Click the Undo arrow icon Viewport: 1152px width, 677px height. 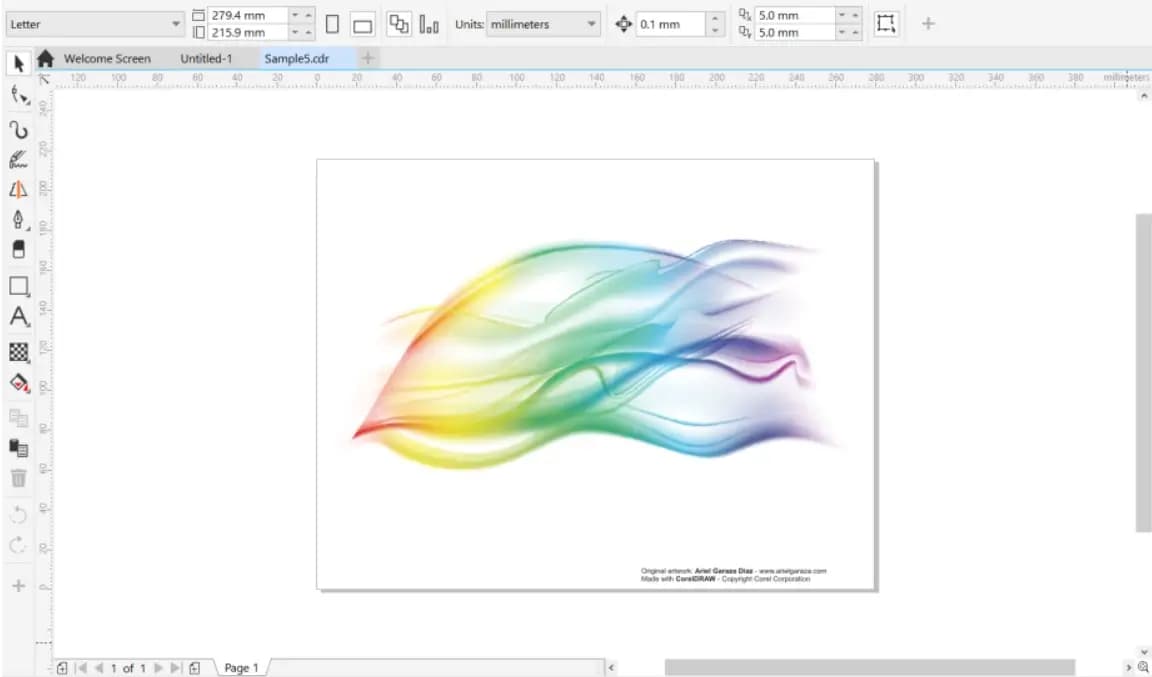tap(18, 515)
